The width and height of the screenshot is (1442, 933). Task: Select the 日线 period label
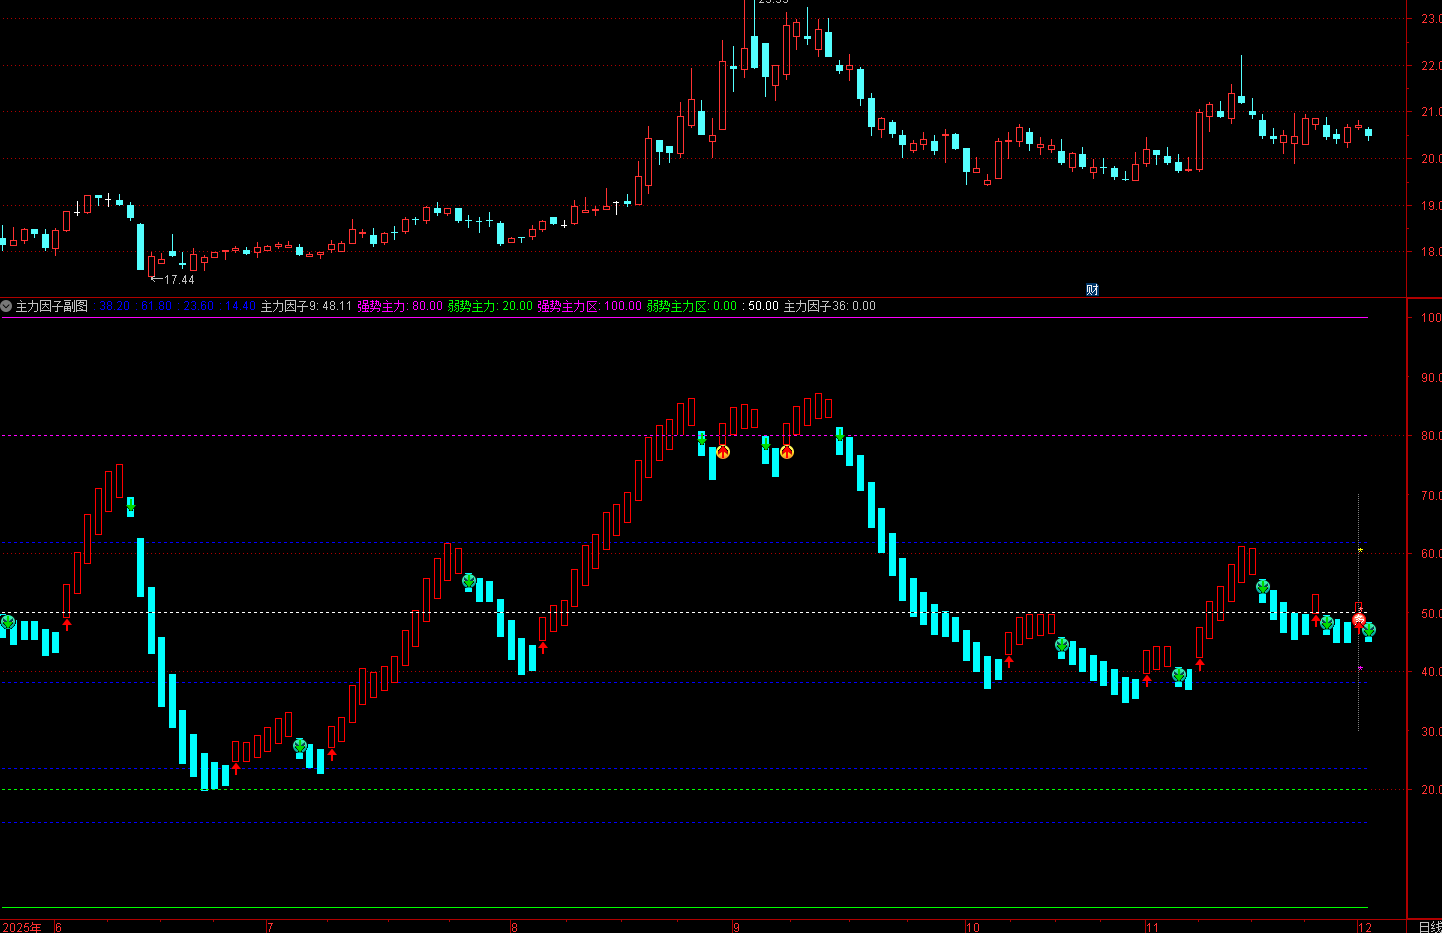coord(1430,927)
